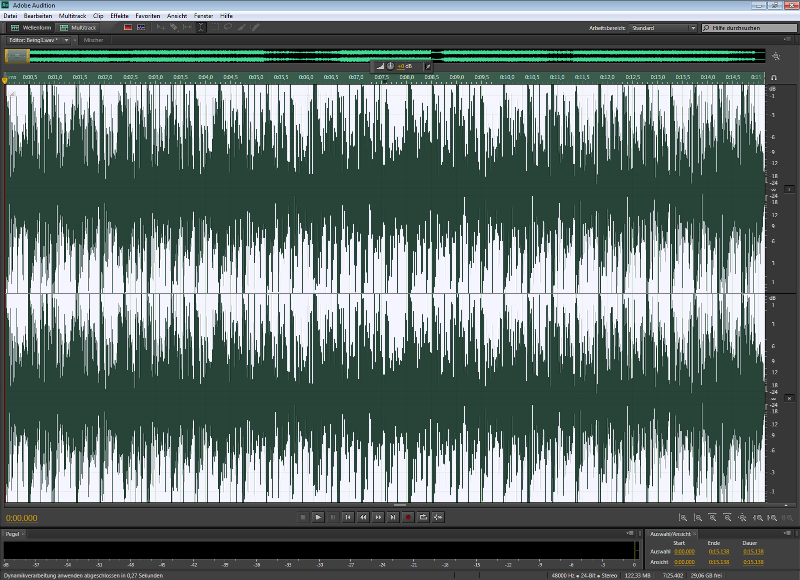
Task: Select the Time Selection tool
Action: pyautogui.click(x=201, y=28)
